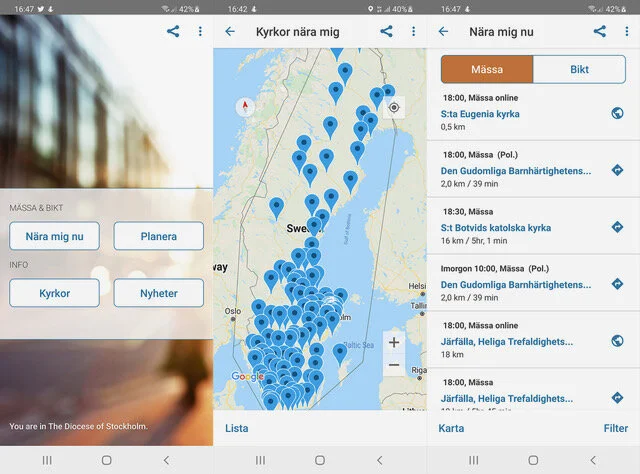Select church pin on Gotland island
Screen dimensions: 640x474
point(340,353)
